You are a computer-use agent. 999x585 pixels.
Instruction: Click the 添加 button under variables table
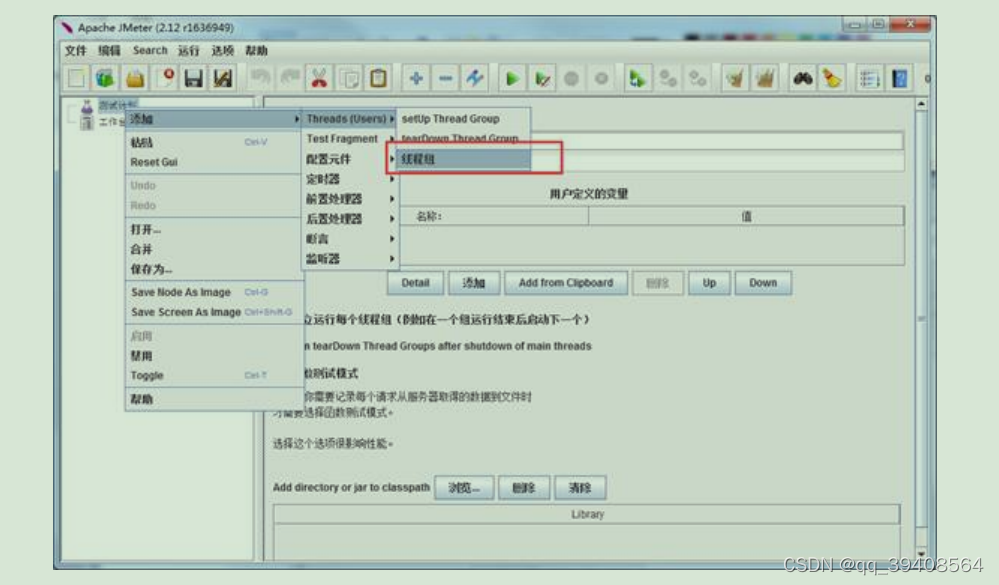click(x=473, y=283)
